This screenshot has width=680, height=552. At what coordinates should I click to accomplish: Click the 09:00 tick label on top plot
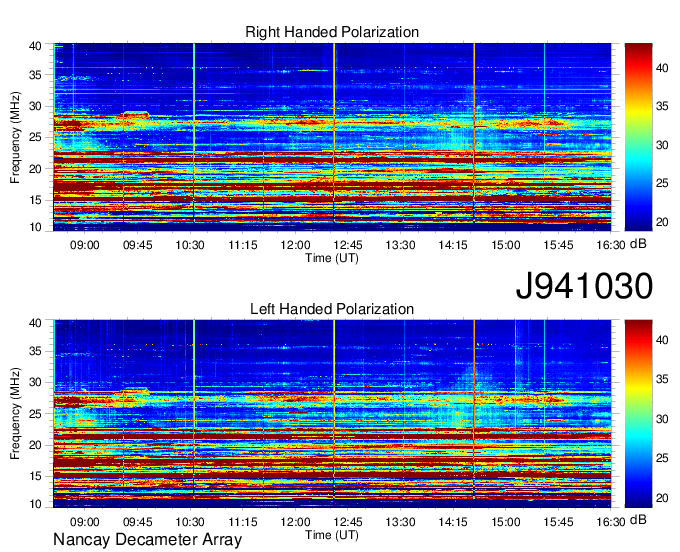pos(85,245)
